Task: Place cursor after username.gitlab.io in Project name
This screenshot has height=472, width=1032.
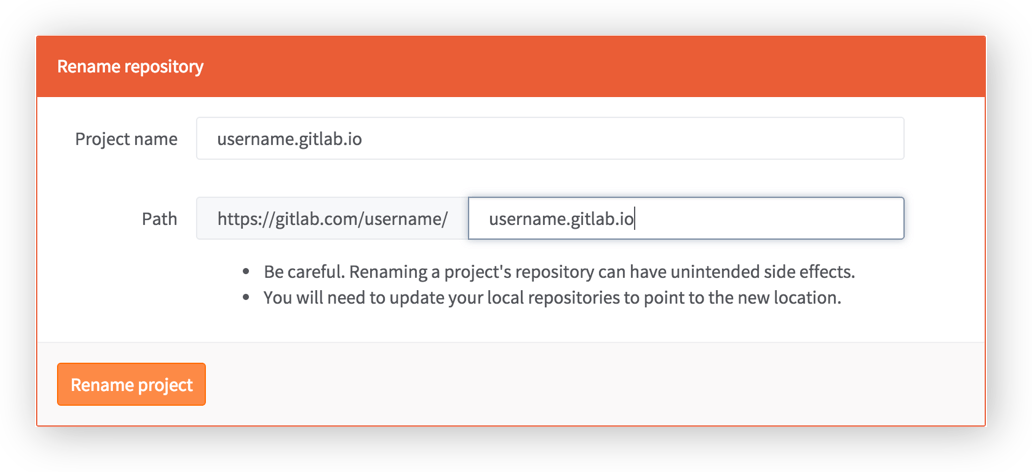Action: tap(364, 139)
